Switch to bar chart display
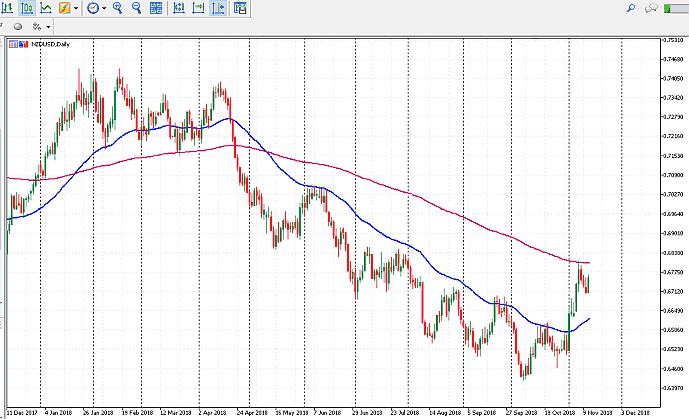Screen dimensions: 689x419 [8, 8]
